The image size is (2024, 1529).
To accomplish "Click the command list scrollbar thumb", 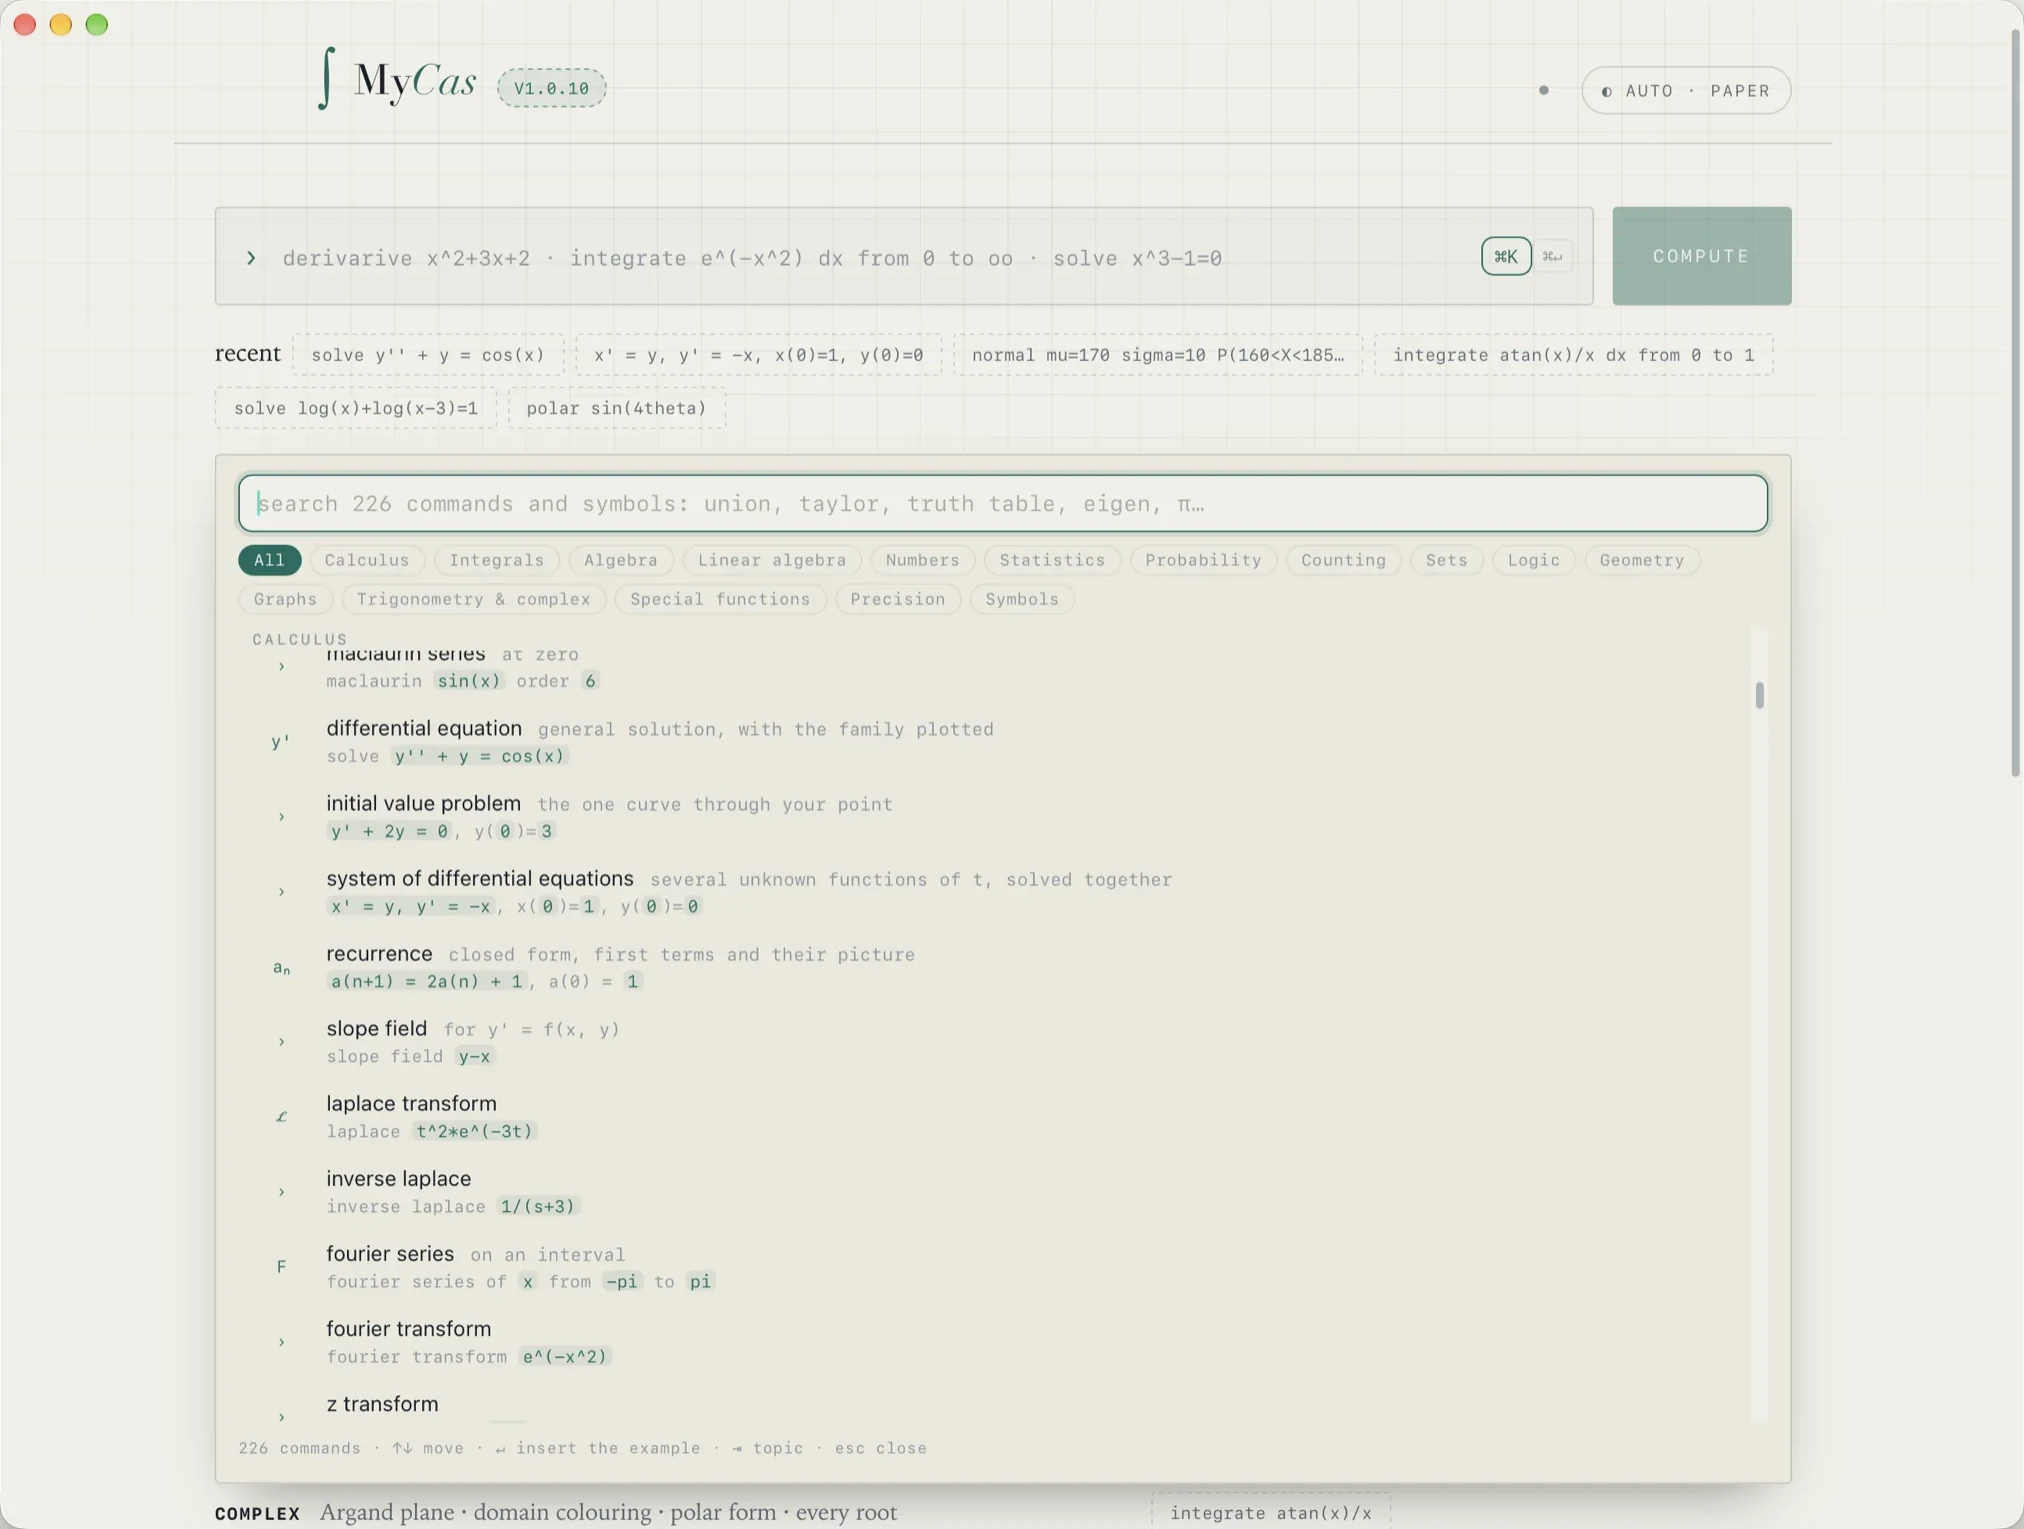I will pos(1759,694).
